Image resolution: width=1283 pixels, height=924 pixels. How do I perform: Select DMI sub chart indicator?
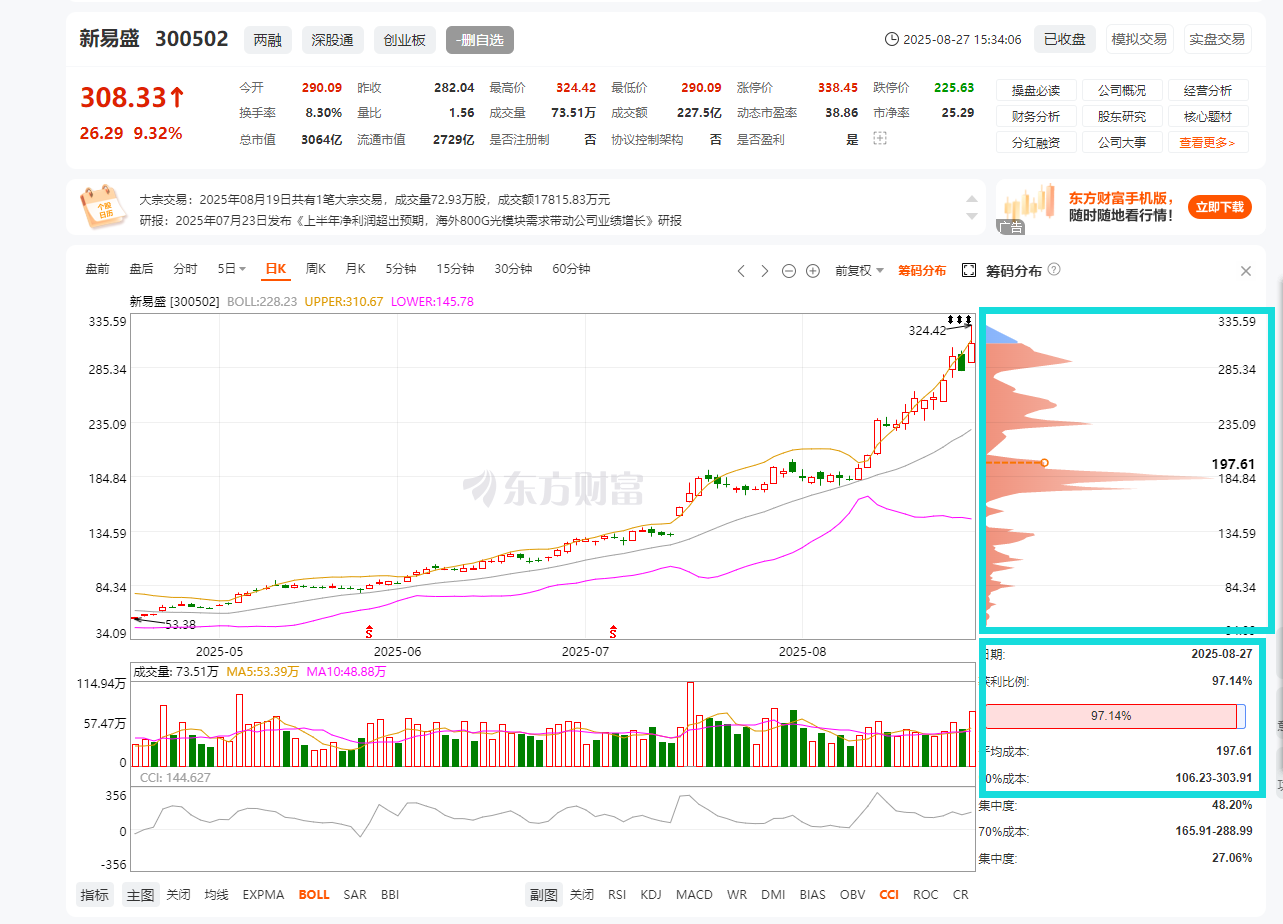pos(773,894)
